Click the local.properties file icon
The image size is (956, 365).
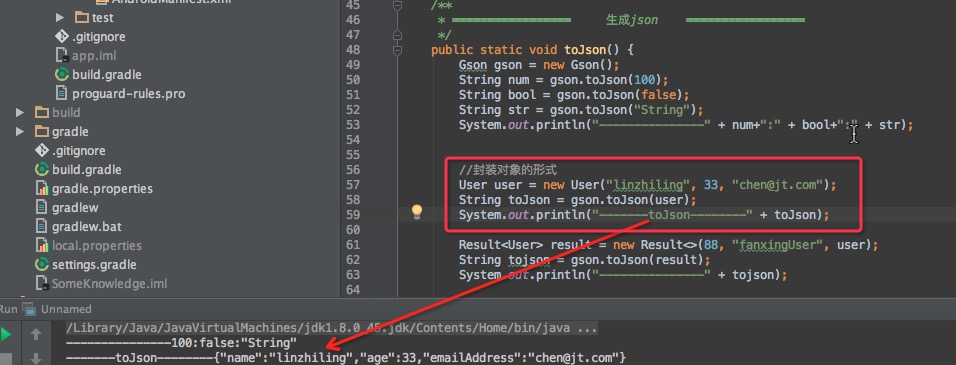pos(42,246)
